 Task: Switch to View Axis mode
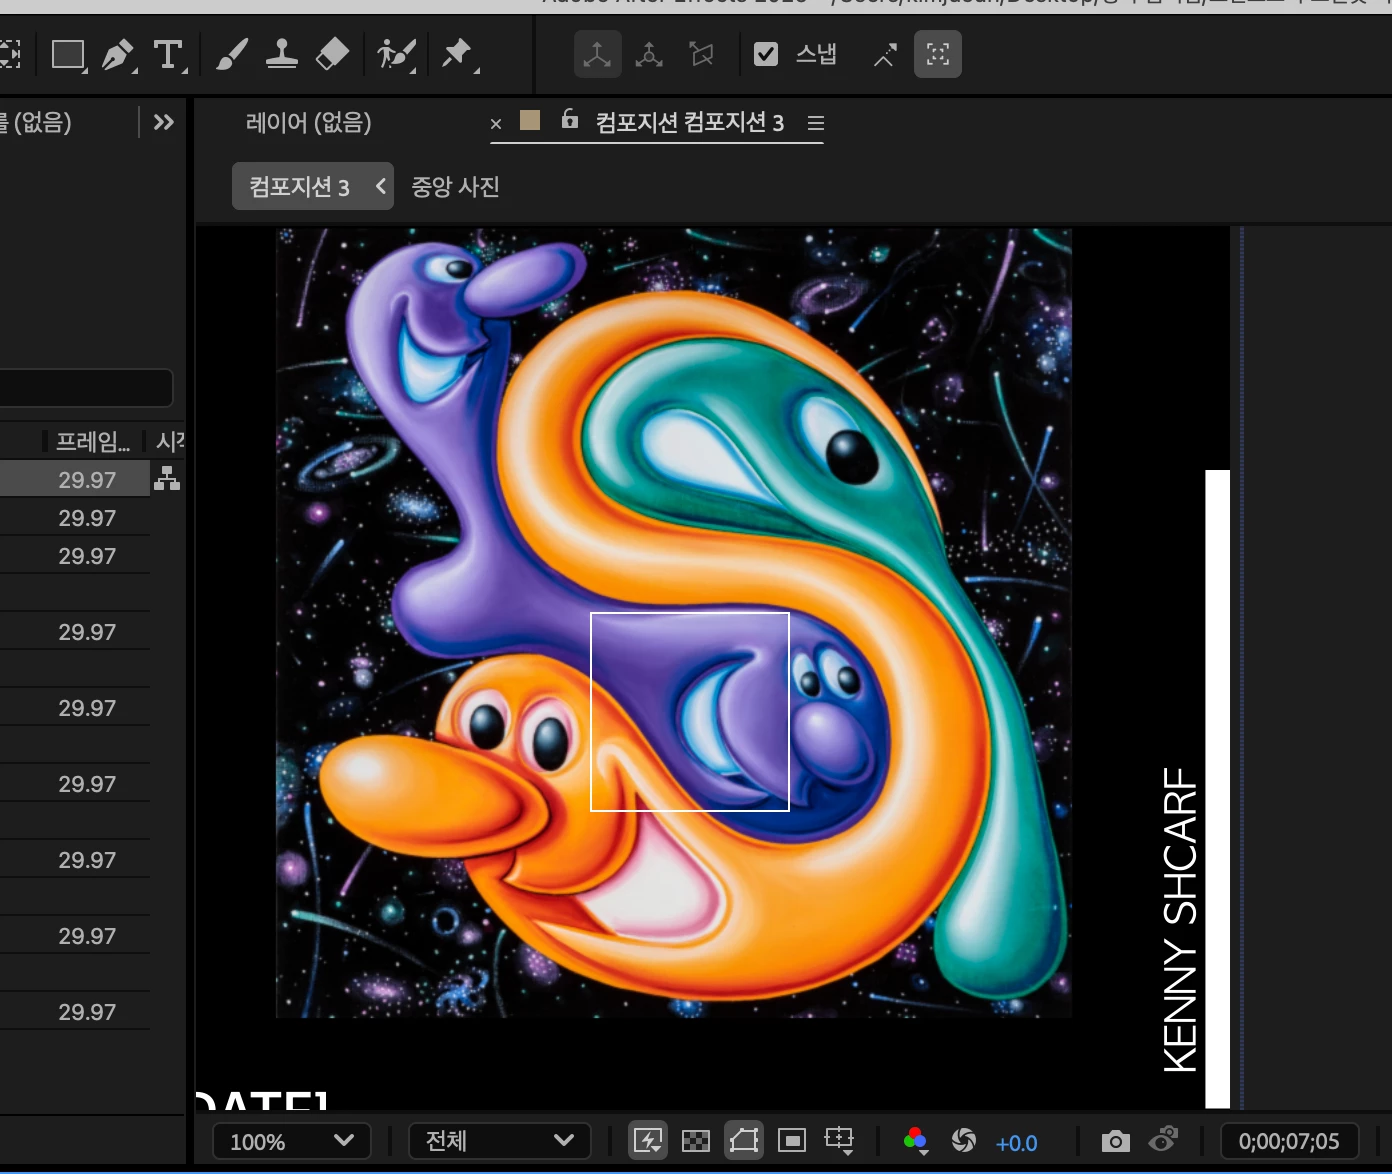[x=702, y=54]
